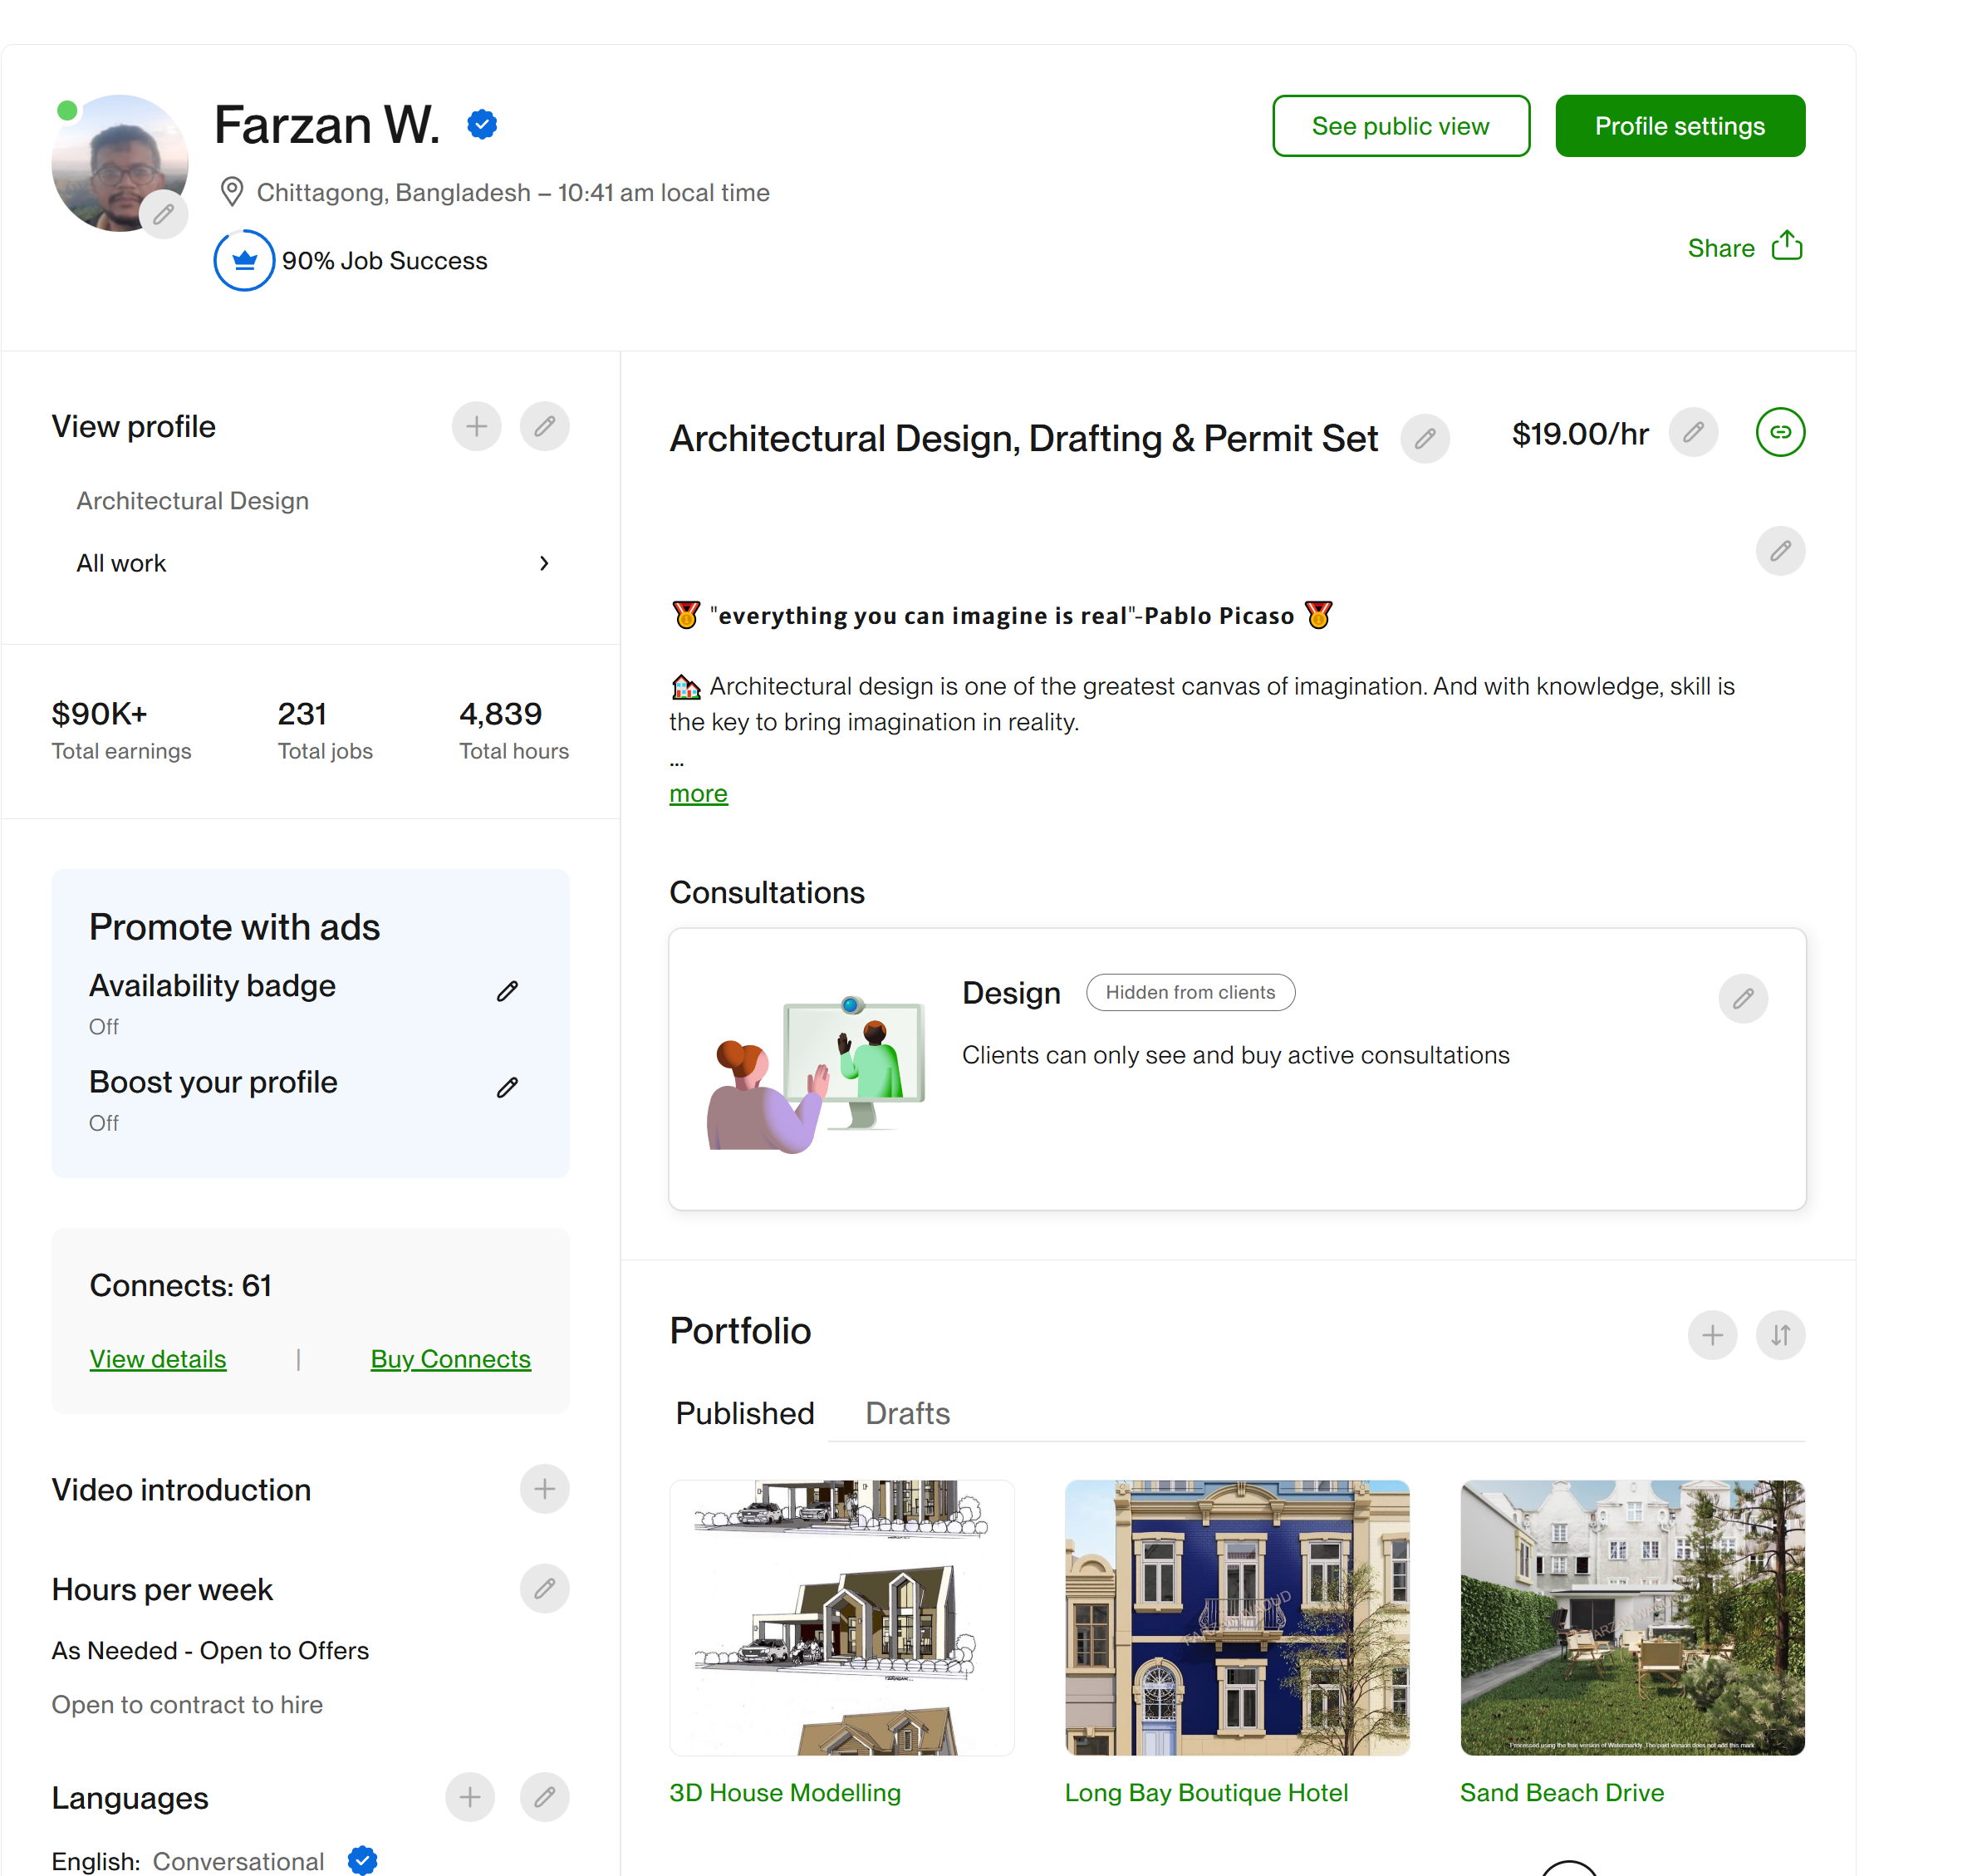Viewport: 1972px width, 1876px height.
Task: Add a new portfolio item
Action: coord(1712,1335)
